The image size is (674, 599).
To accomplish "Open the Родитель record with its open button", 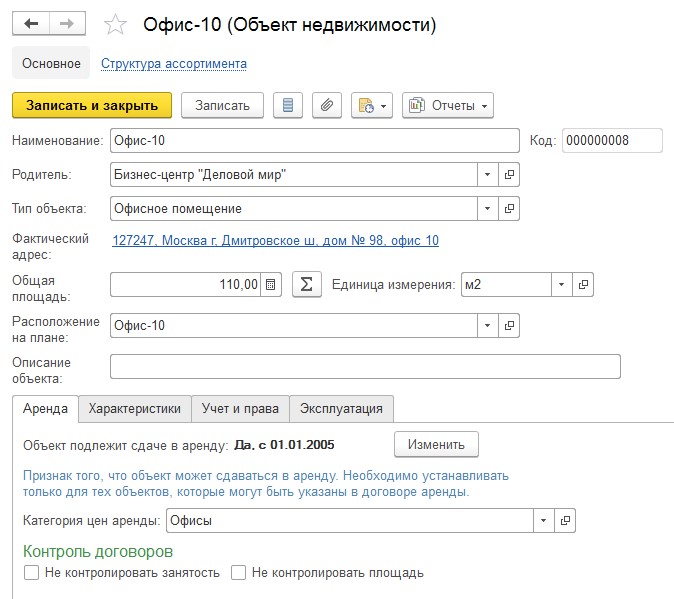I will coord(509,175).
